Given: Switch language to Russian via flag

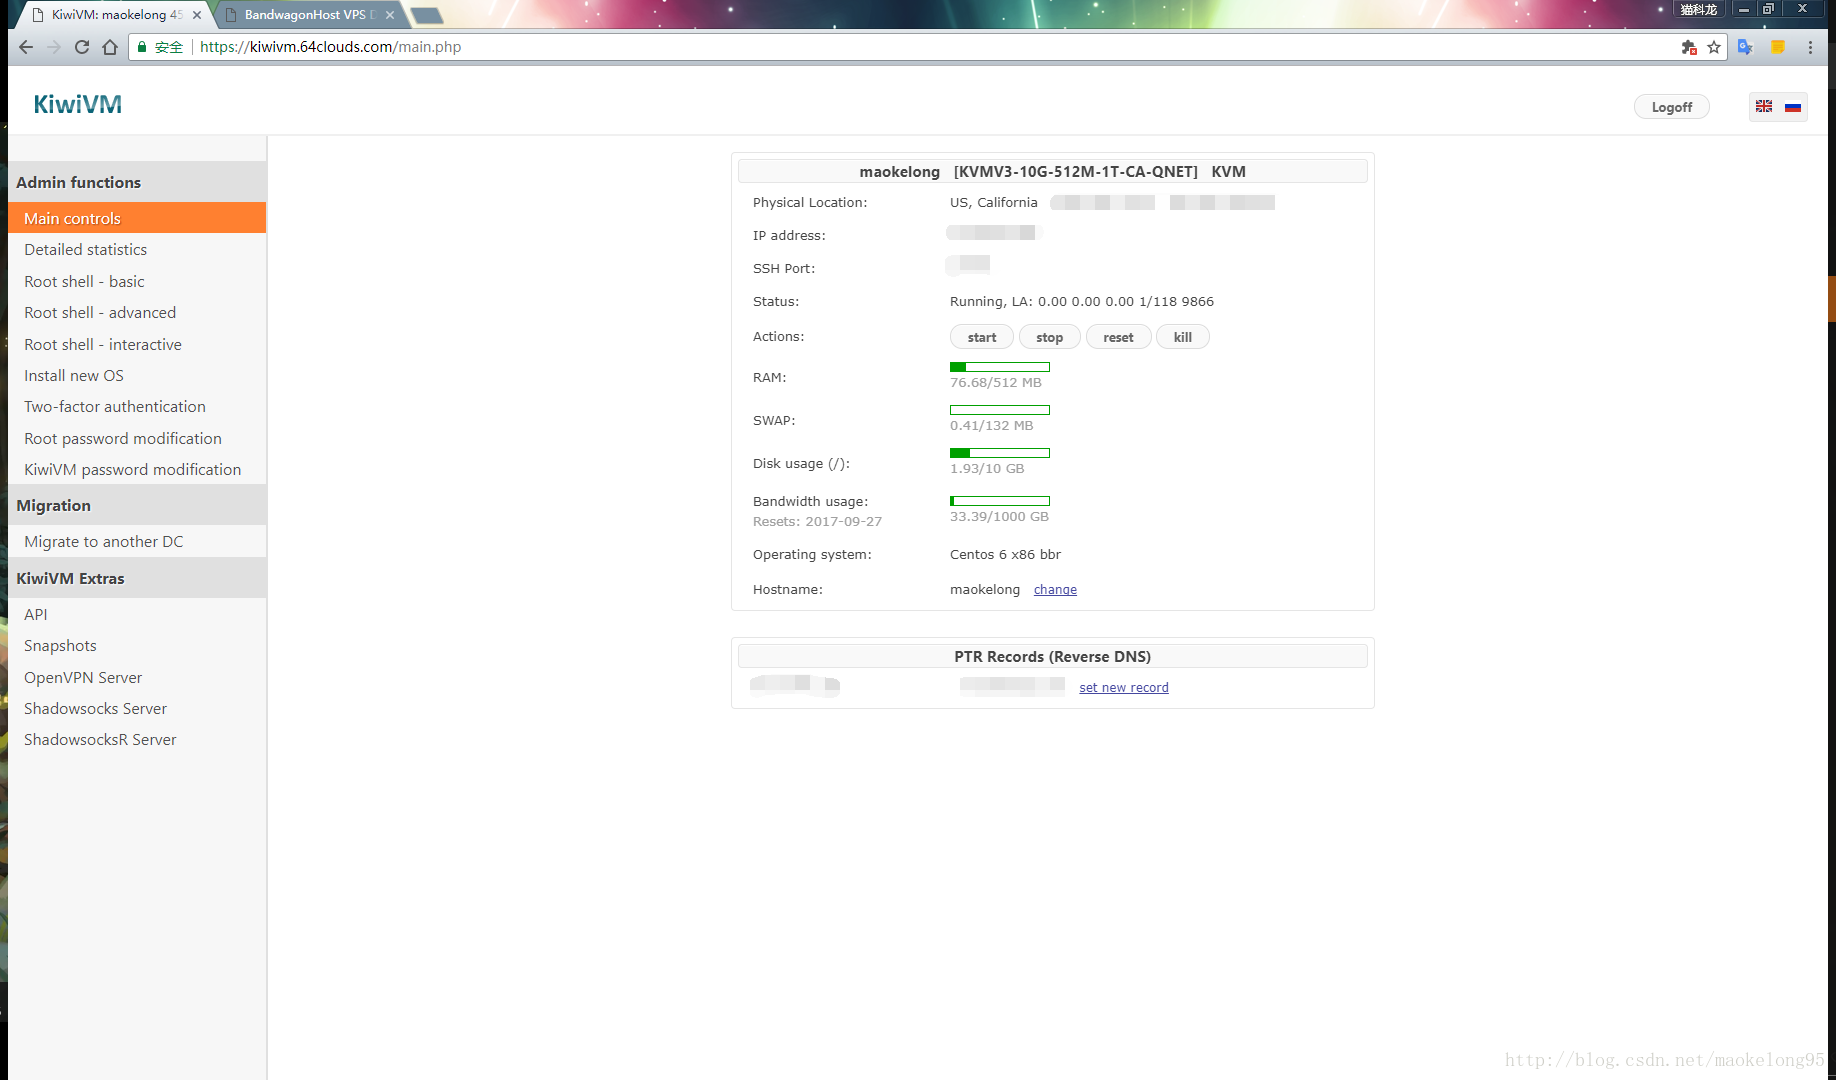Looking at the screenshot, I should (x=1793, y=106).
